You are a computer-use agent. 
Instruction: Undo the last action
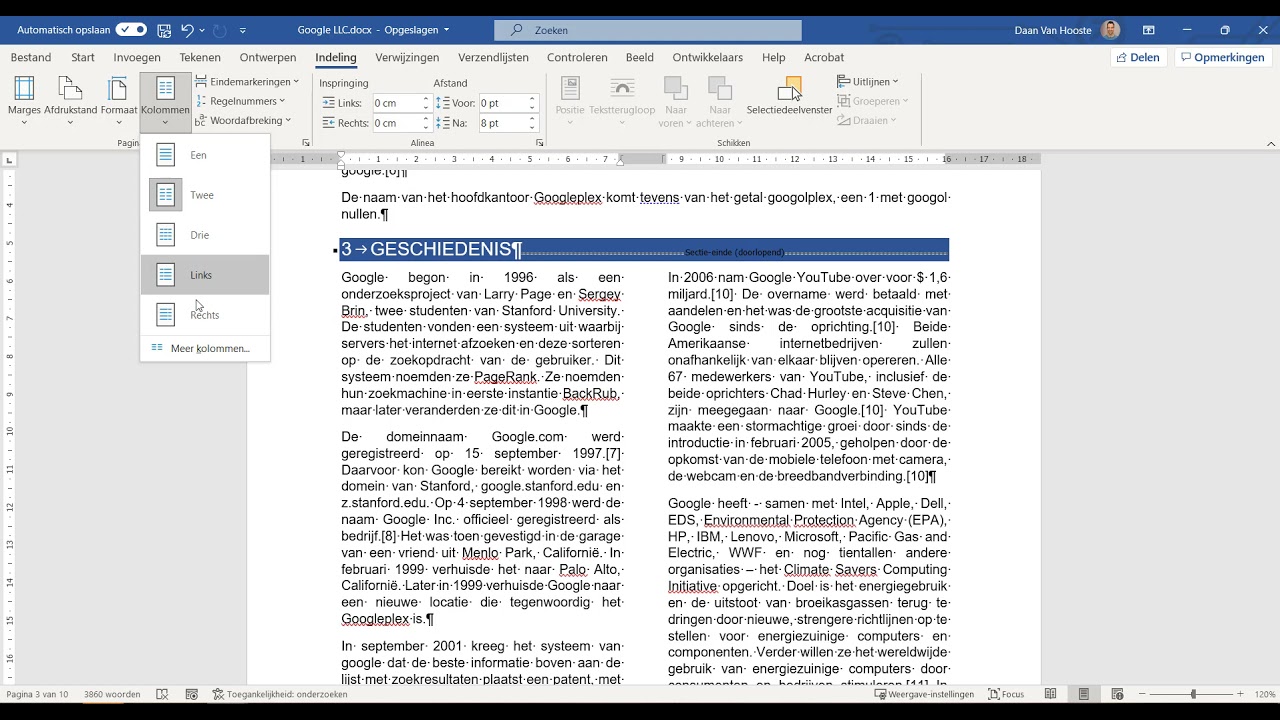coord(187,30)
